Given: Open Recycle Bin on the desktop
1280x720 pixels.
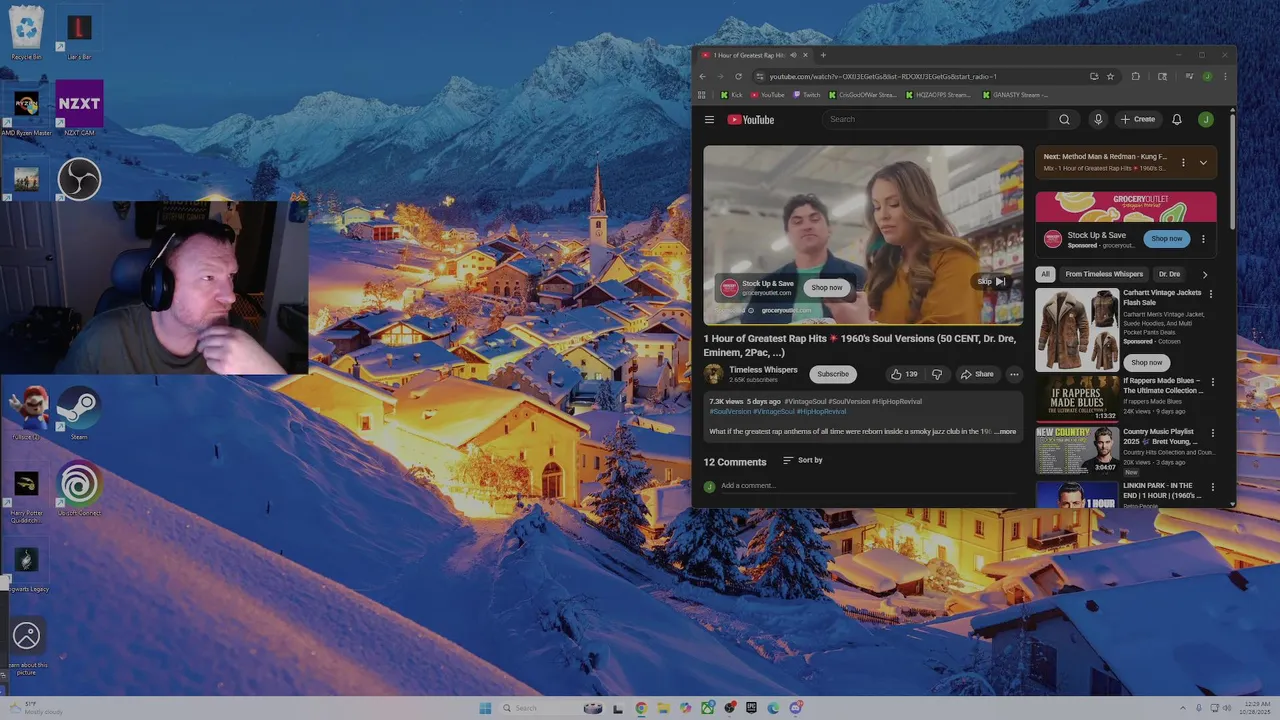Looking at the screenshot, I should point(26,33).
